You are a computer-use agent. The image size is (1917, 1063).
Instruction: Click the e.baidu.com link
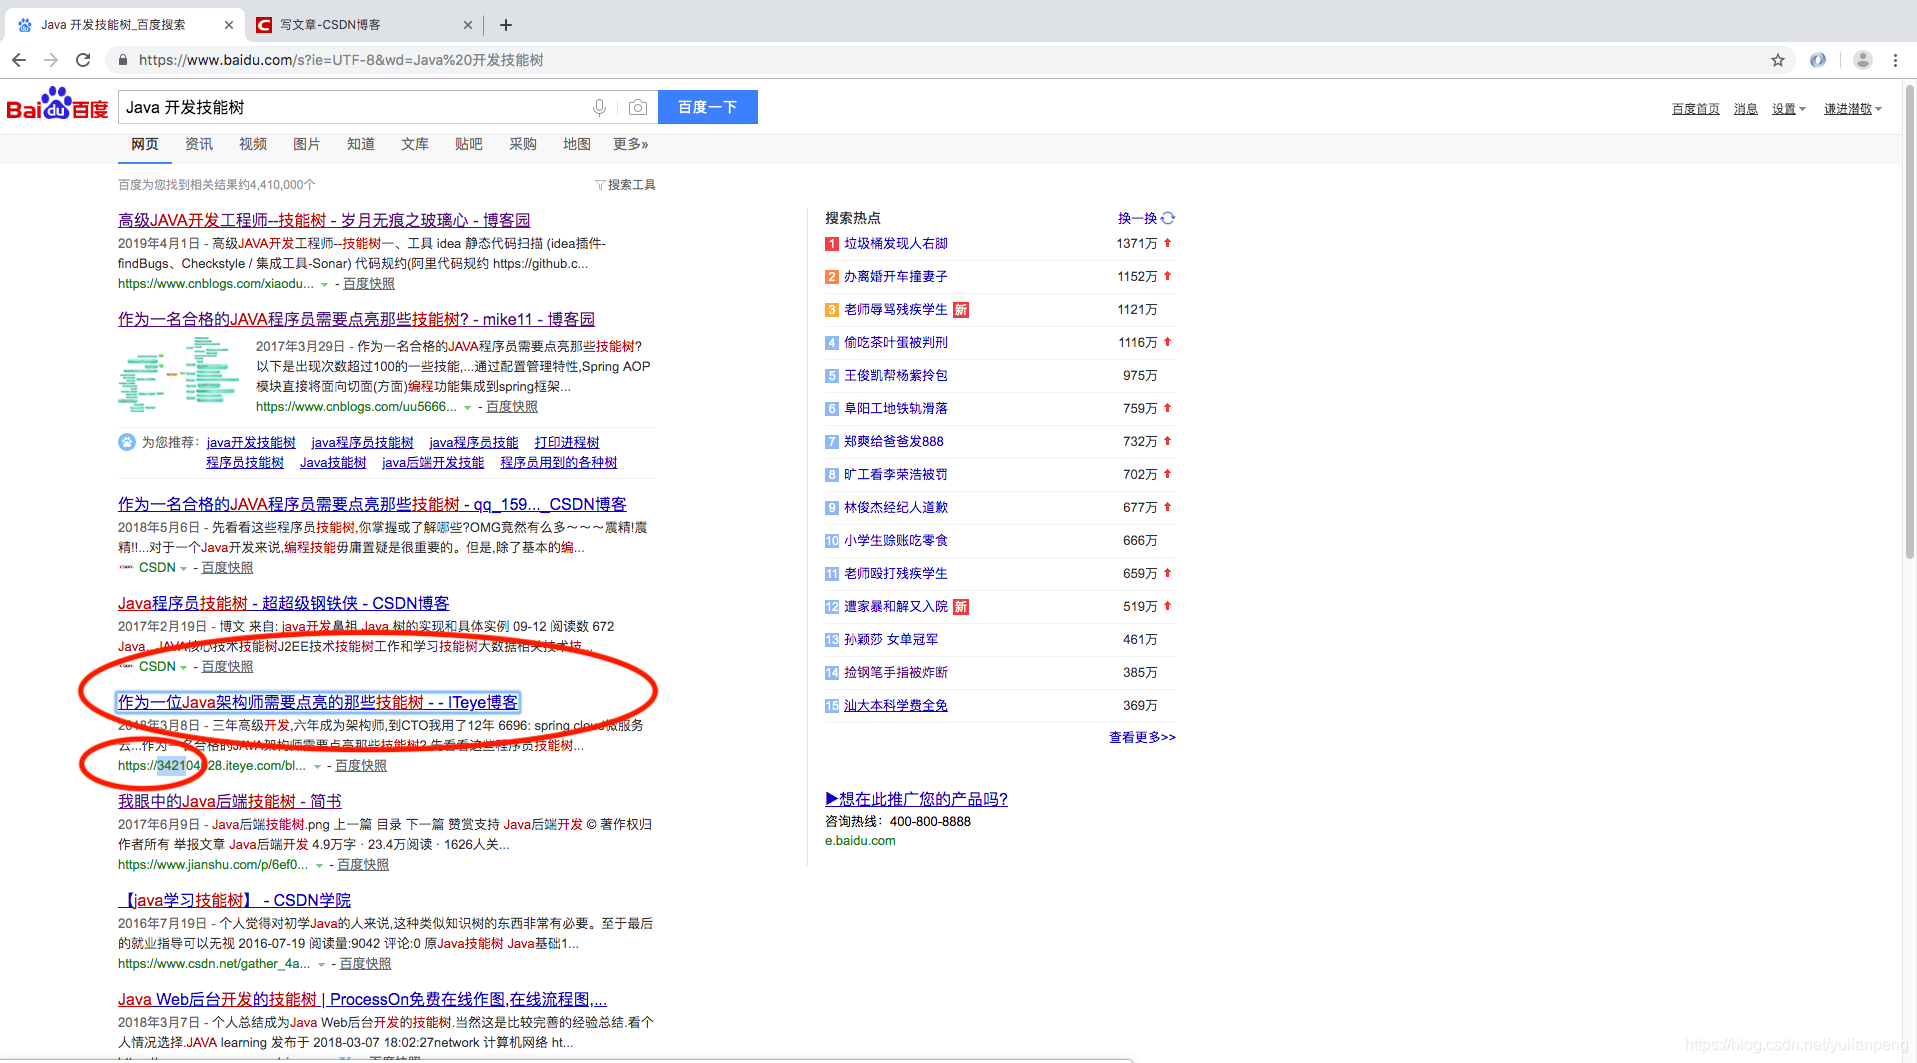860,841
